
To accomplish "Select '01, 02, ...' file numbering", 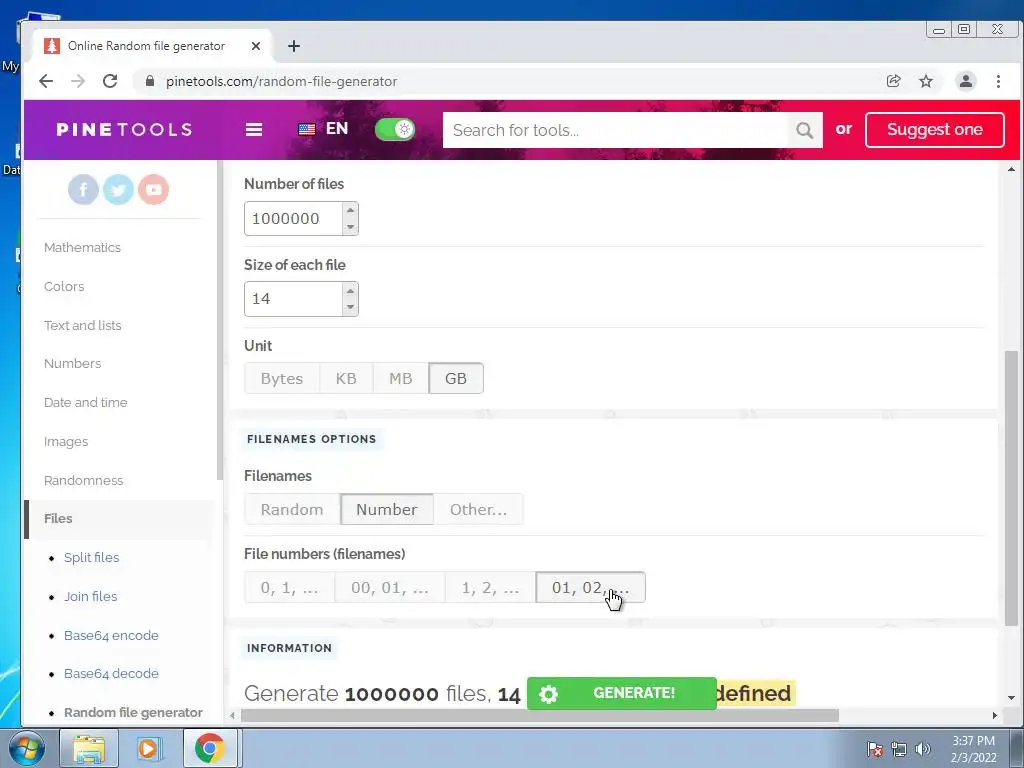I will click(590, 588).
